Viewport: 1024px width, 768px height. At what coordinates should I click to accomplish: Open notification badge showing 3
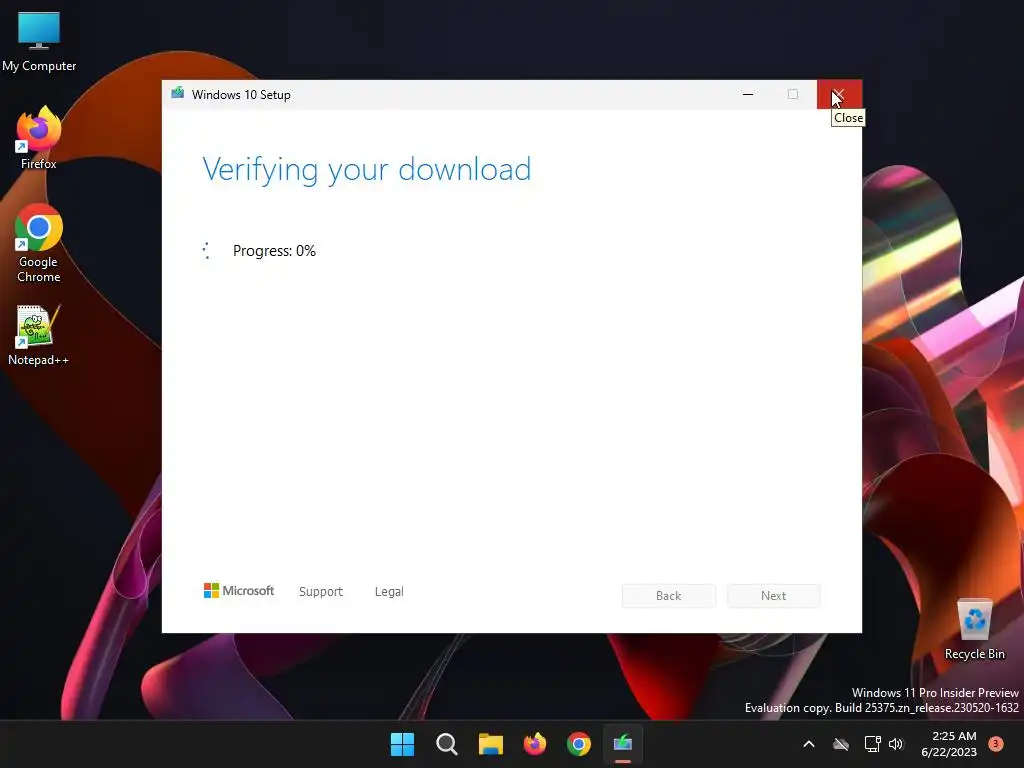click(x=996, y=743)
